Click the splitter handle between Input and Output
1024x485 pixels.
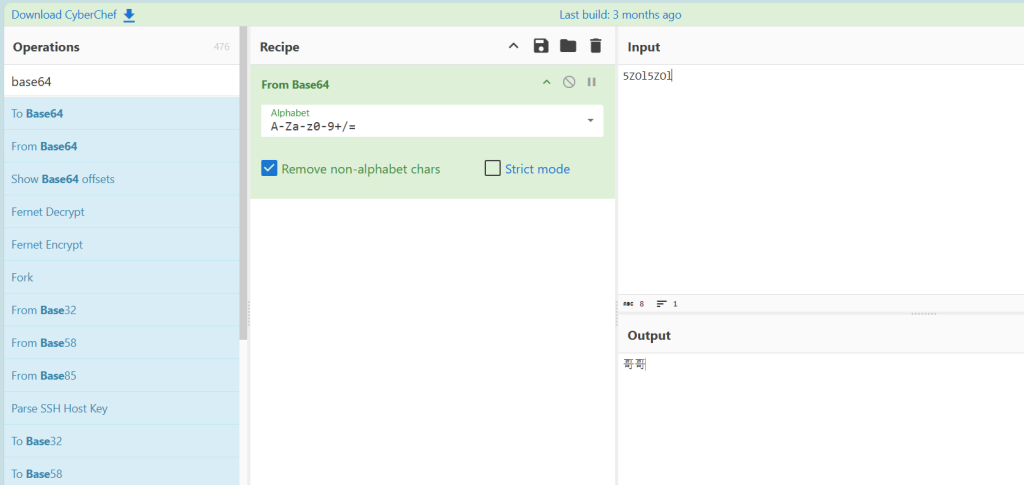(923, 314)
